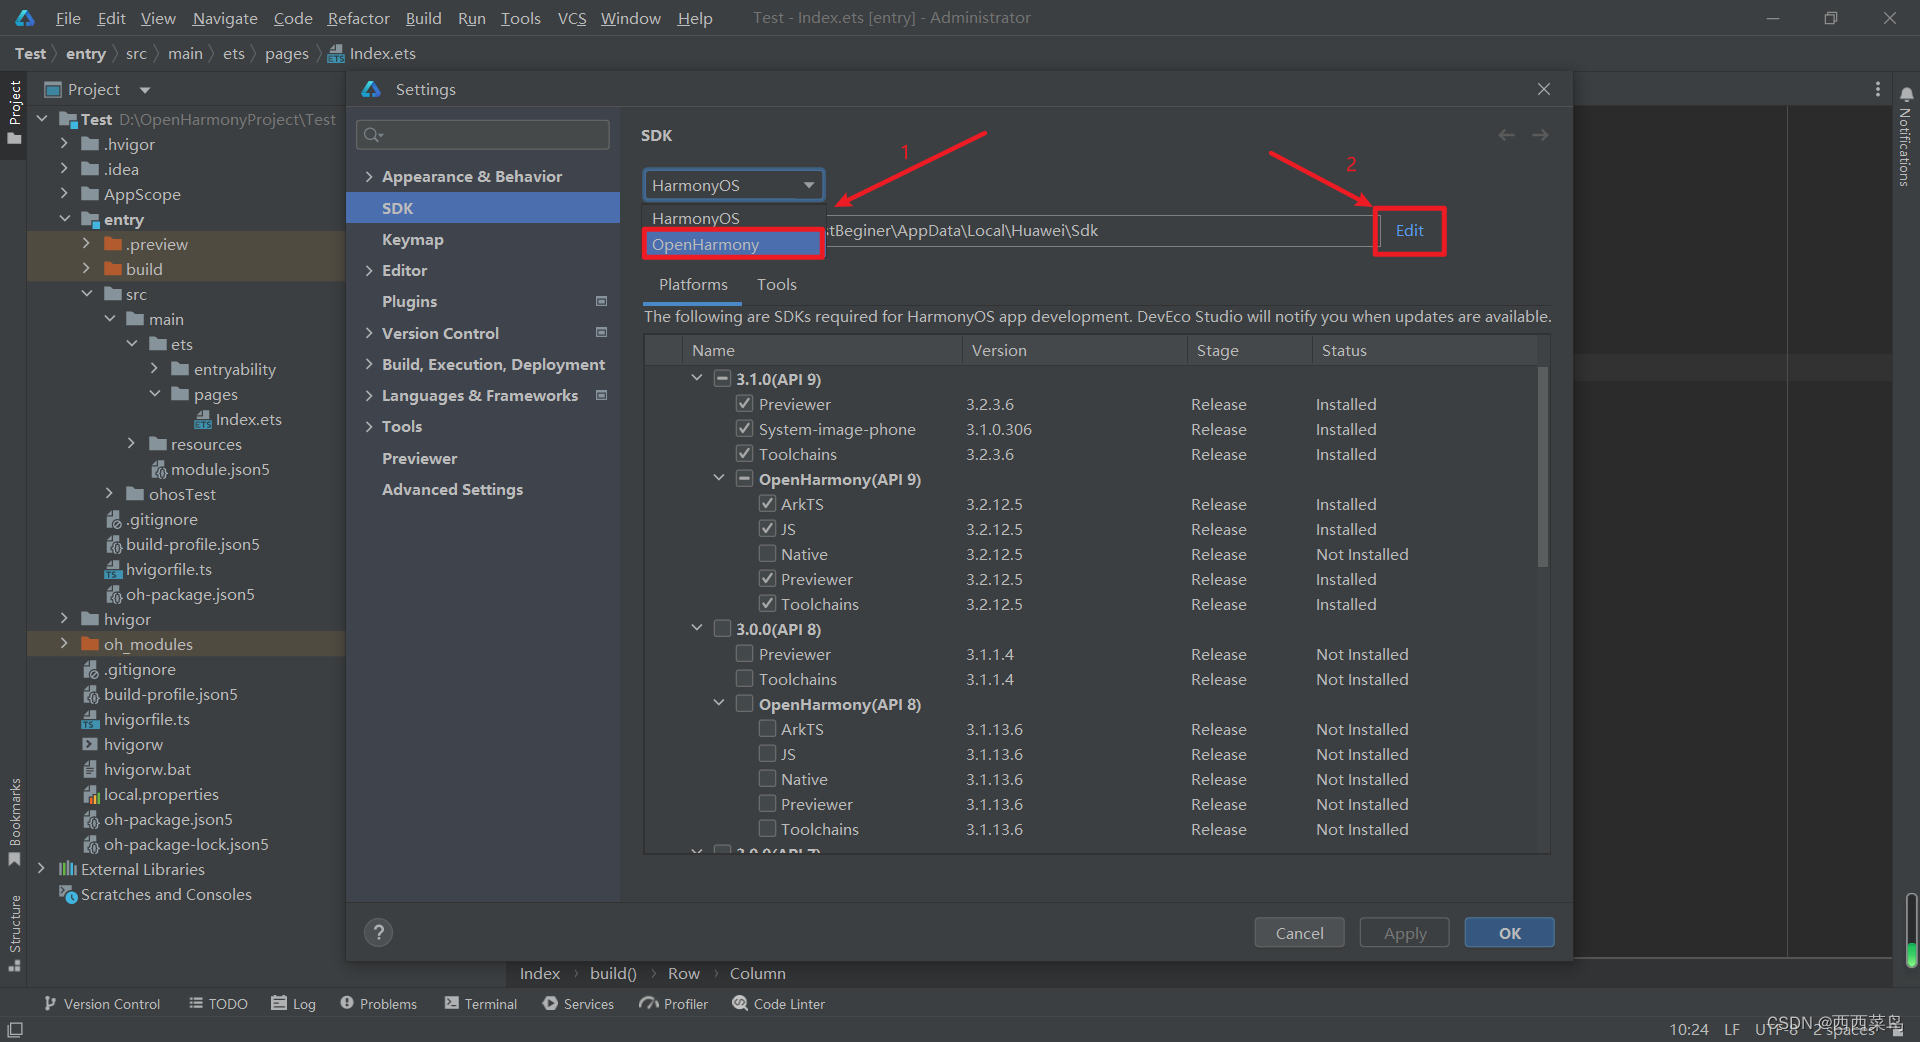
Task: Open the VCS menu
Action: pos(572,18)
